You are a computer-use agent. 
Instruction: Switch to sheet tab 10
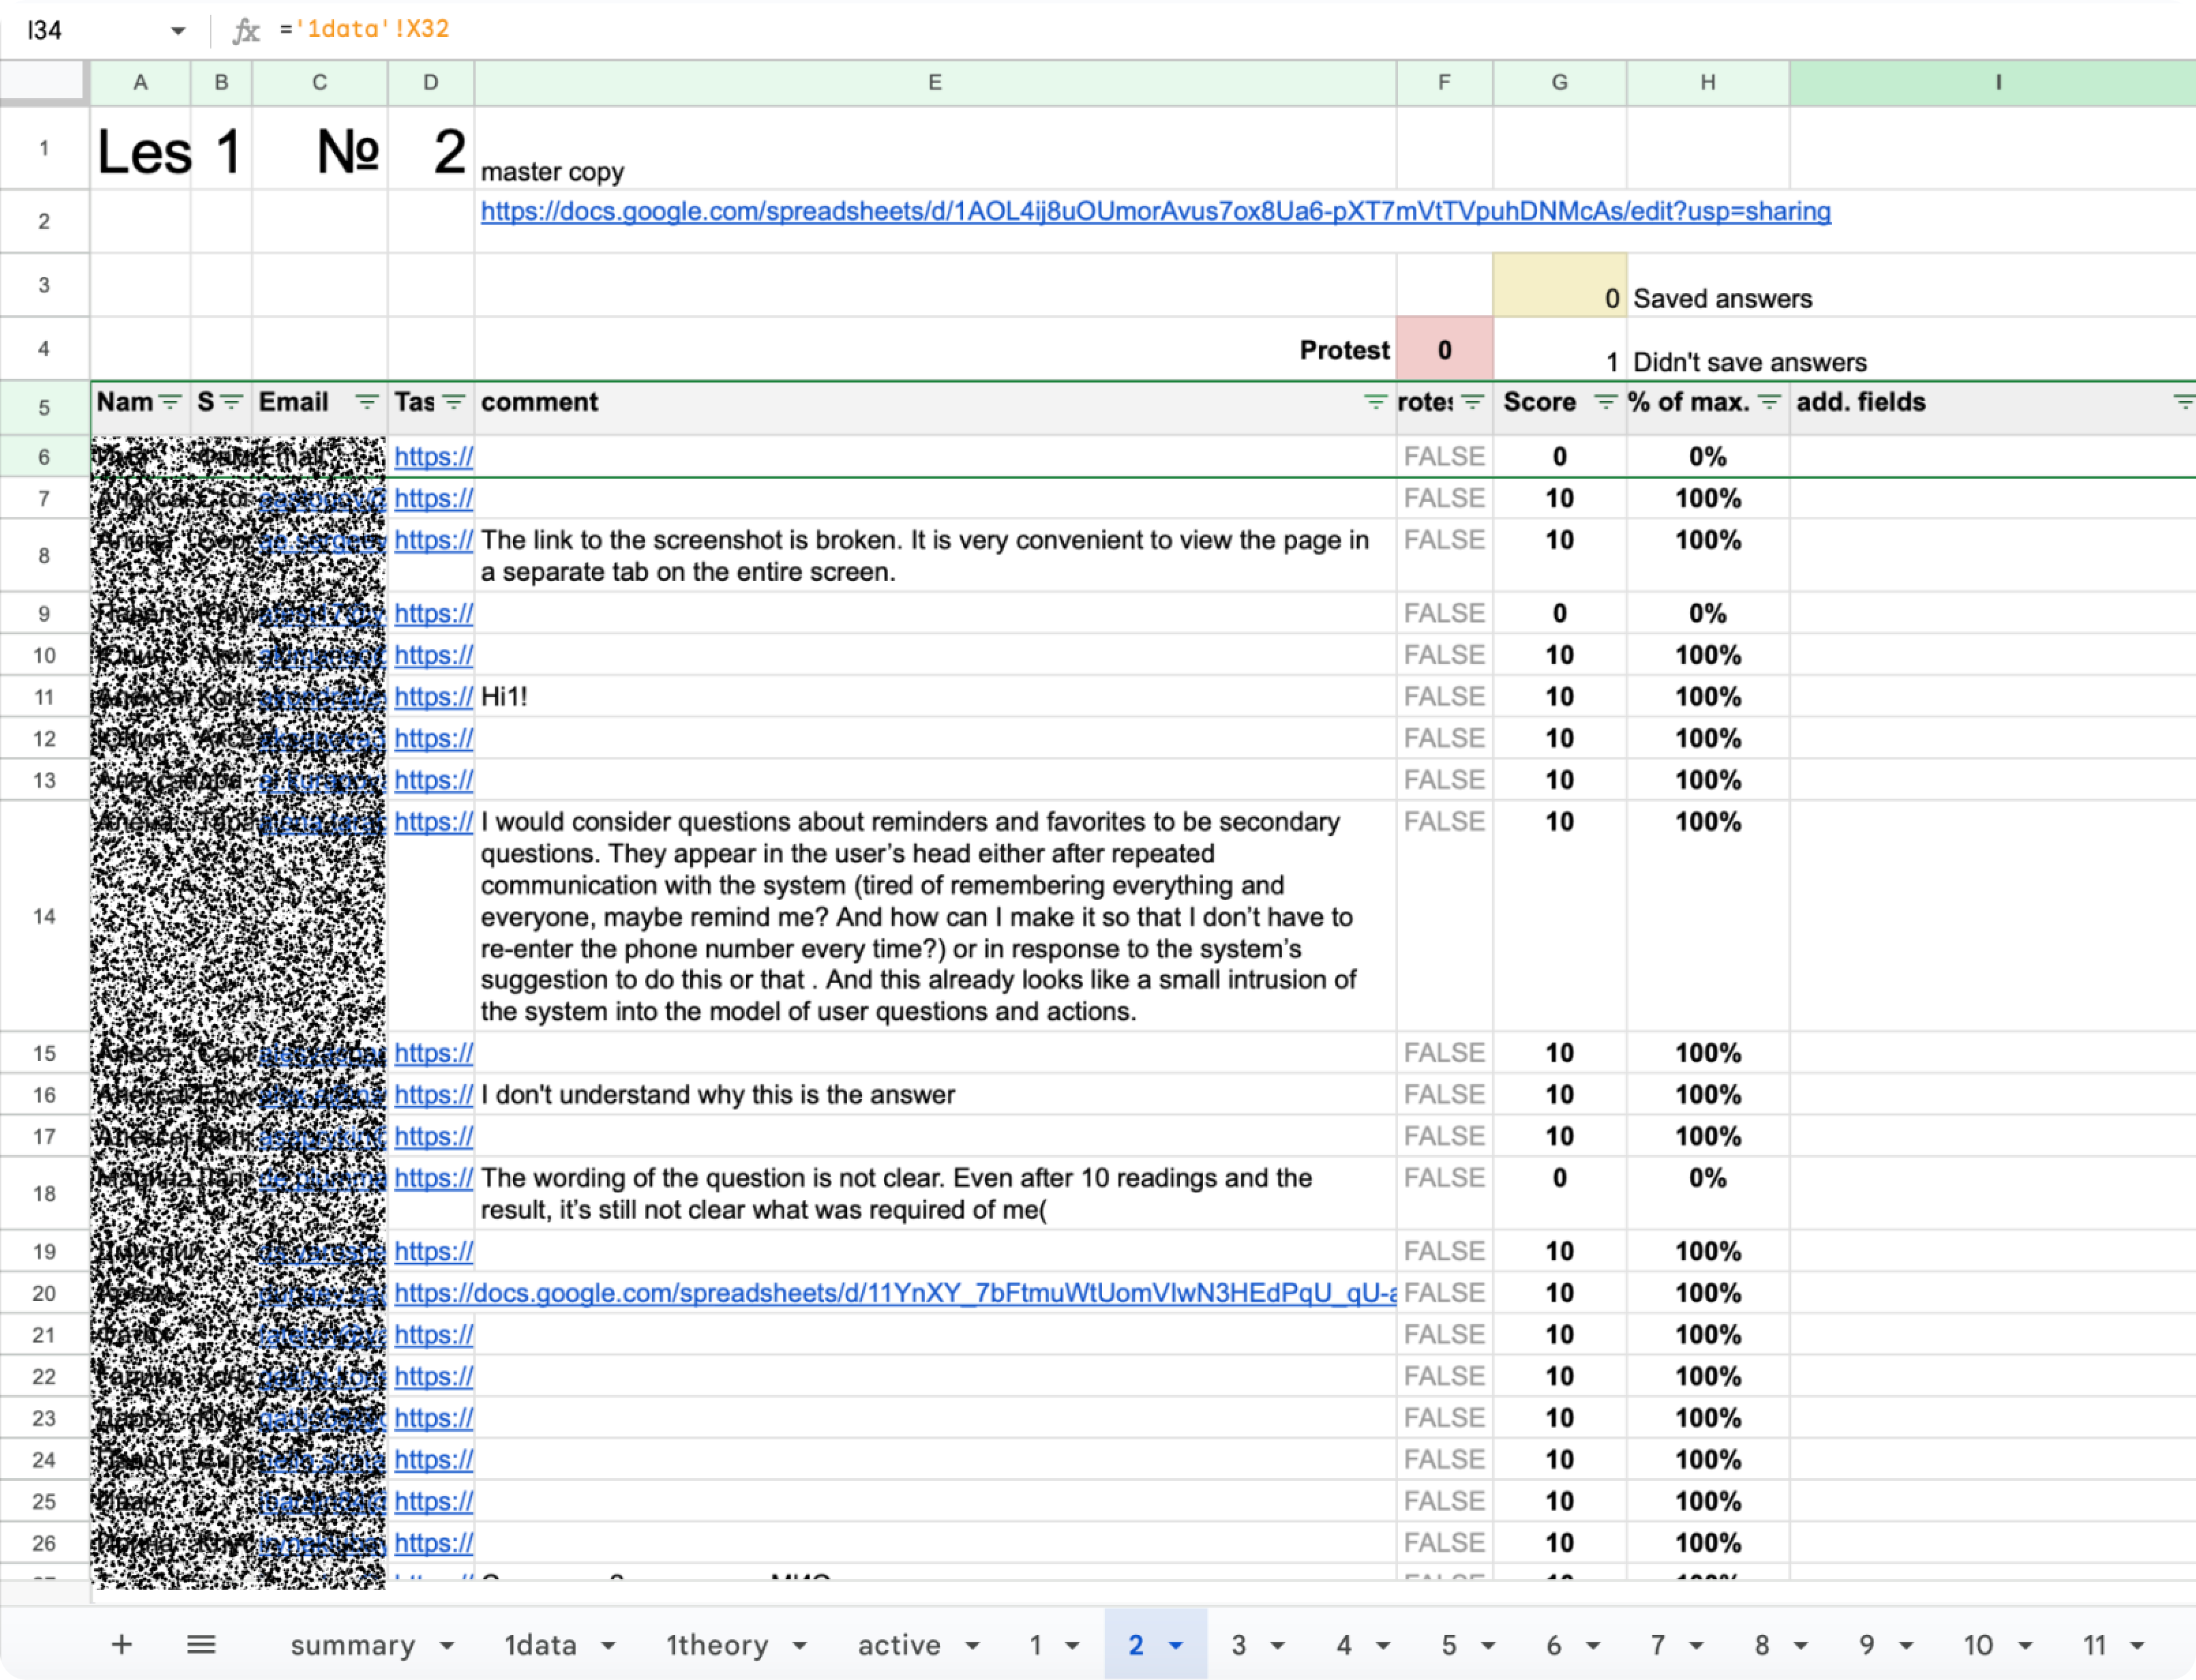tap(1978, 1645)
